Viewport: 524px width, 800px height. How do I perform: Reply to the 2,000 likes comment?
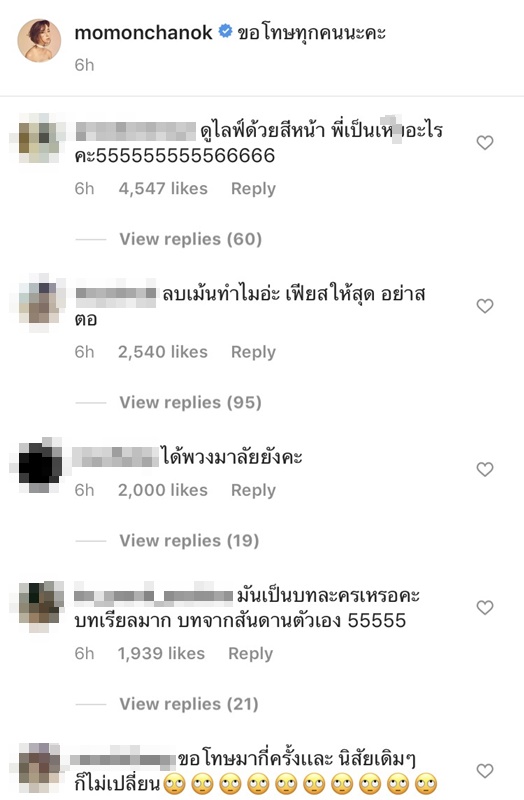coord(254,490)
